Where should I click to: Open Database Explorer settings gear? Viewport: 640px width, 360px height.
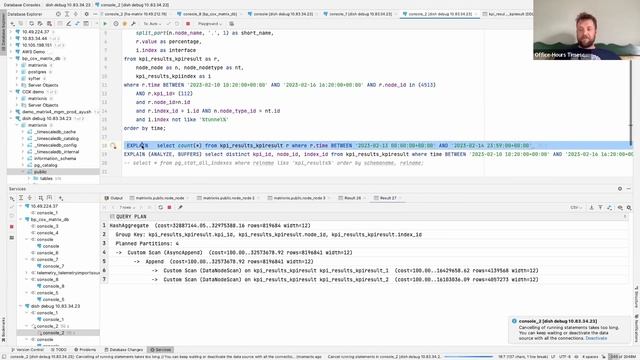pos(86,14)
